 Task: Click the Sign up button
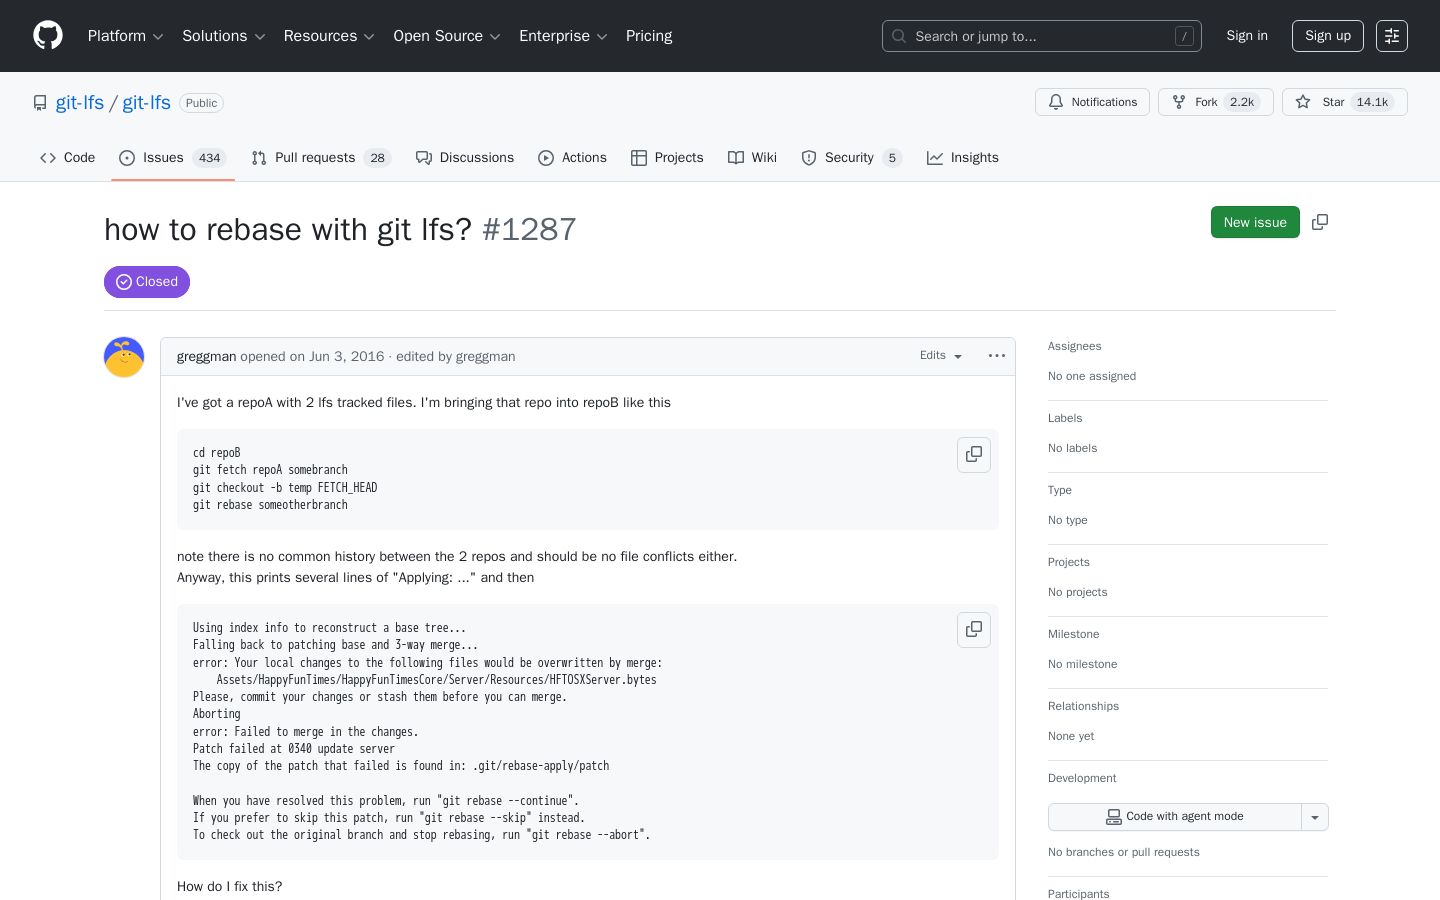[1328, 36]
